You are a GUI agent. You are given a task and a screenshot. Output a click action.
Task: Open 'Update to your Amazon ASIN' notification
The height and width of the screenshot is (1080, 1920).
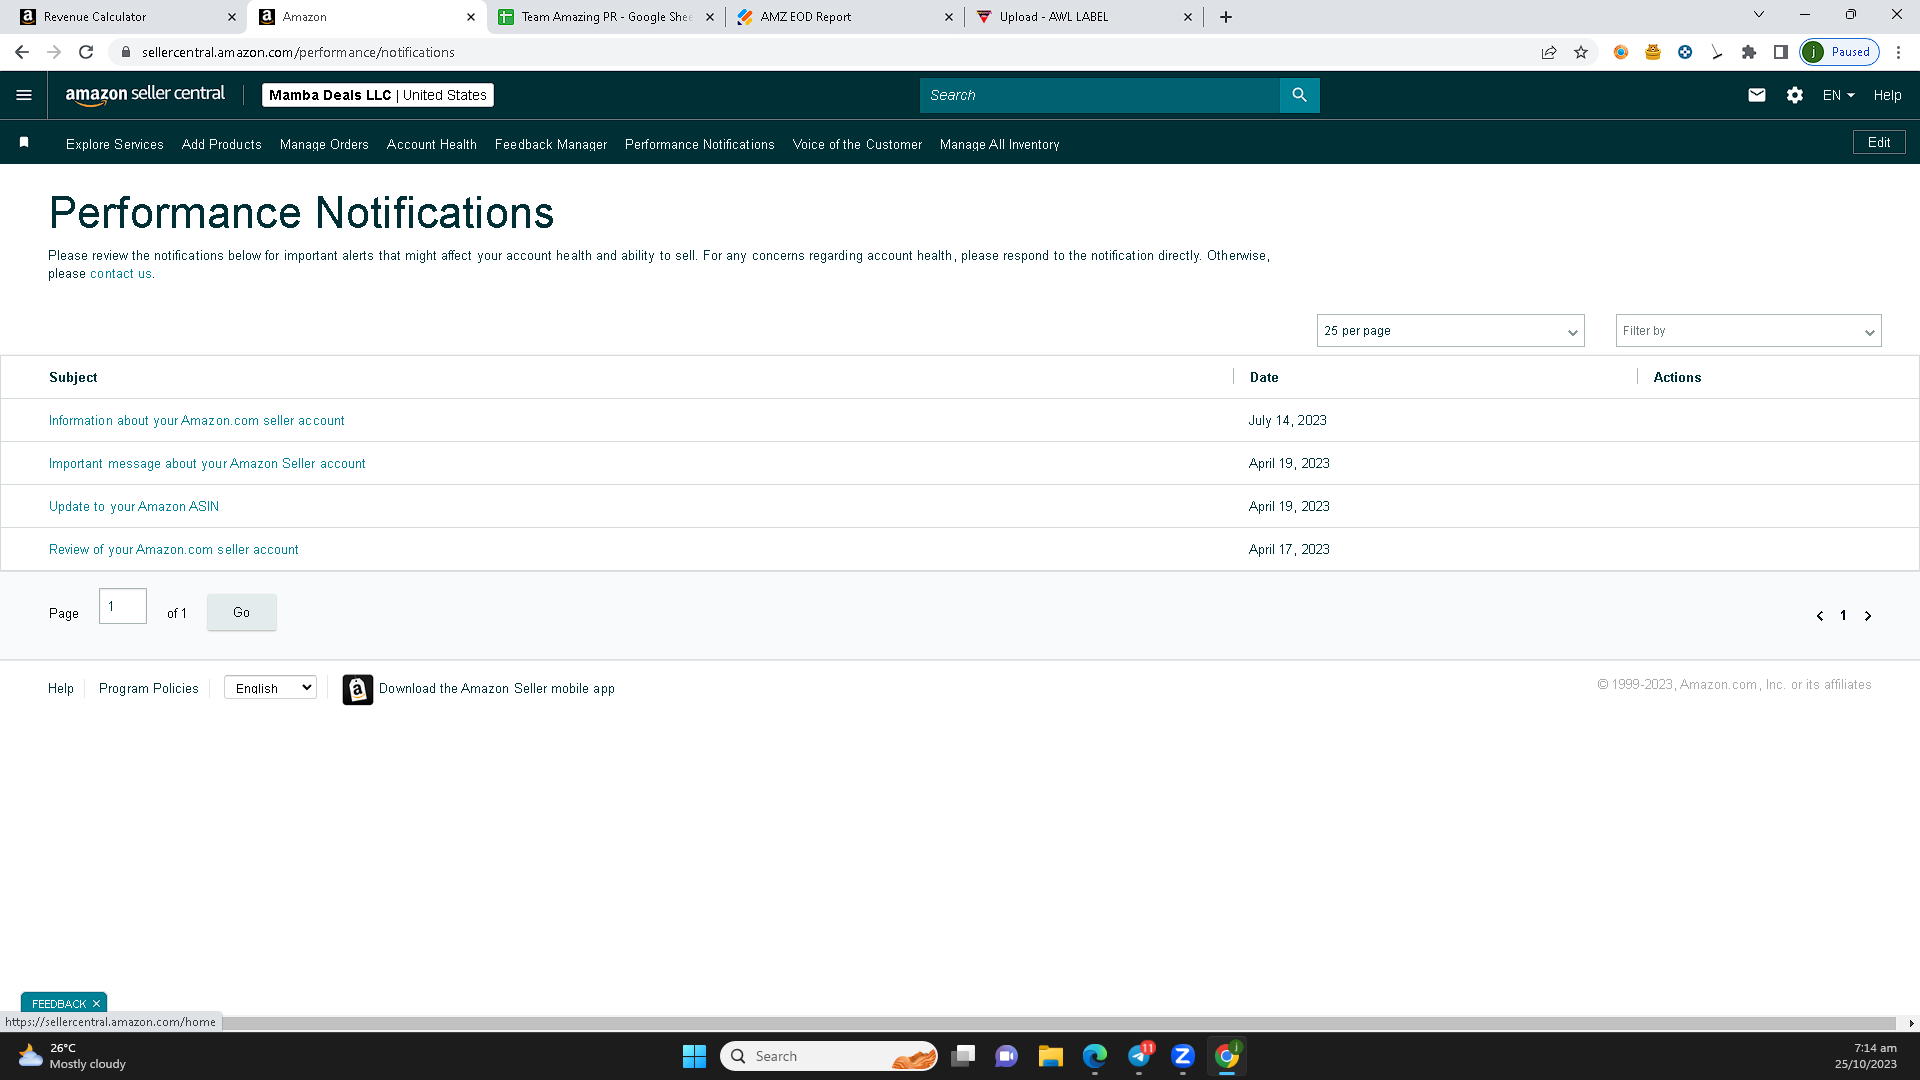coord(134,507)
